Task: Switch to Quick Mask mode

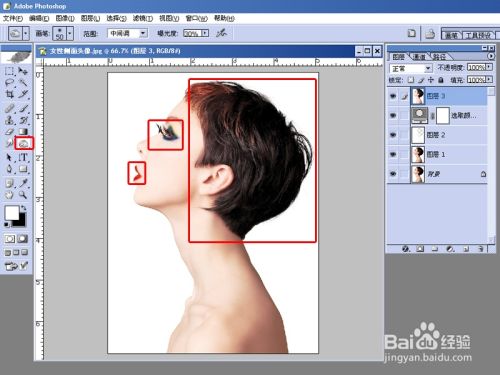Action: pyautogui.click(x=23, y=239)
